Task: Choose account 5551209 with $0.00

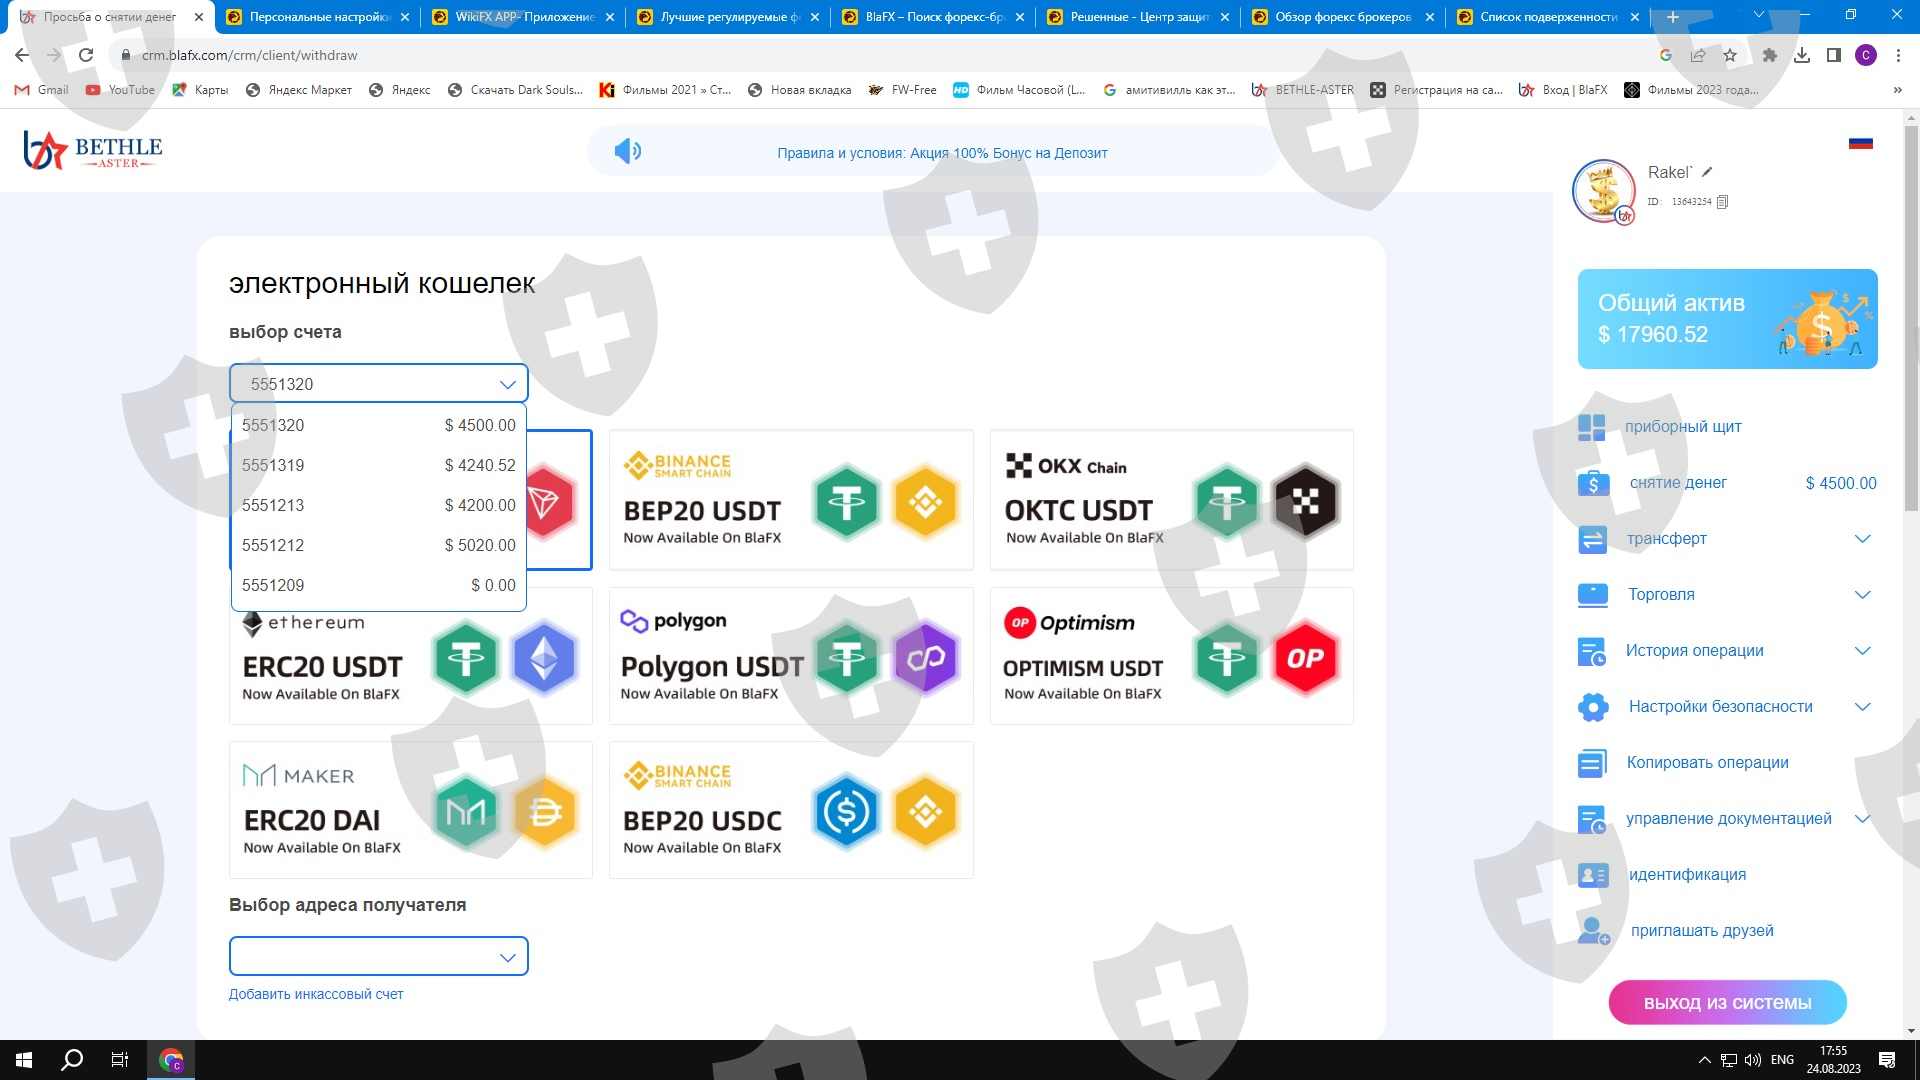Action: [378, 585]
